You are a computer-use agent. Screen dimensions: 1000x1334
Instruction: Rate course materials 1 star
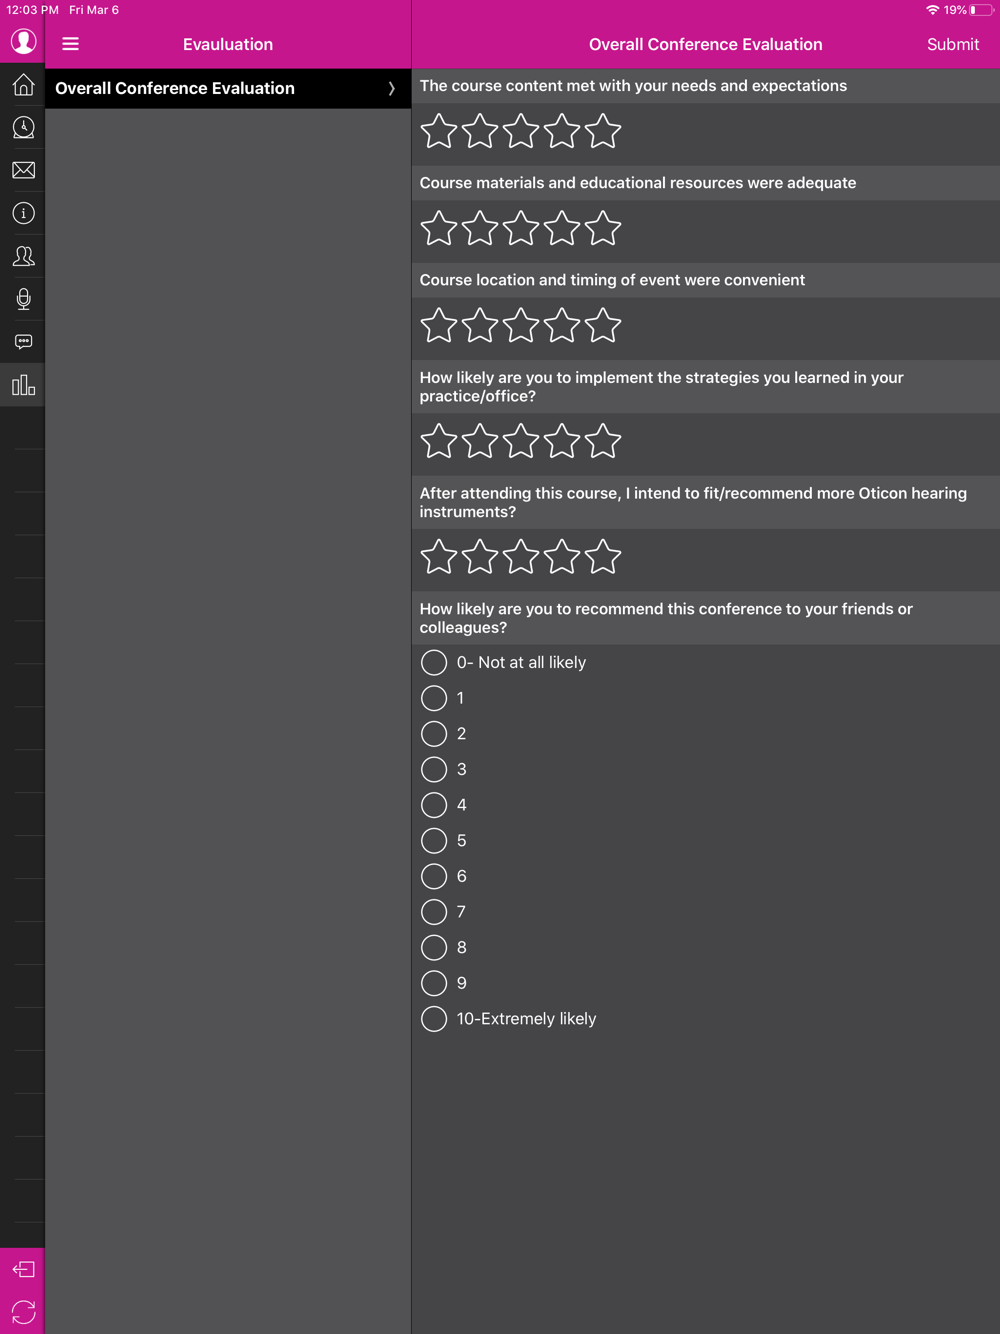click(439, 228)
